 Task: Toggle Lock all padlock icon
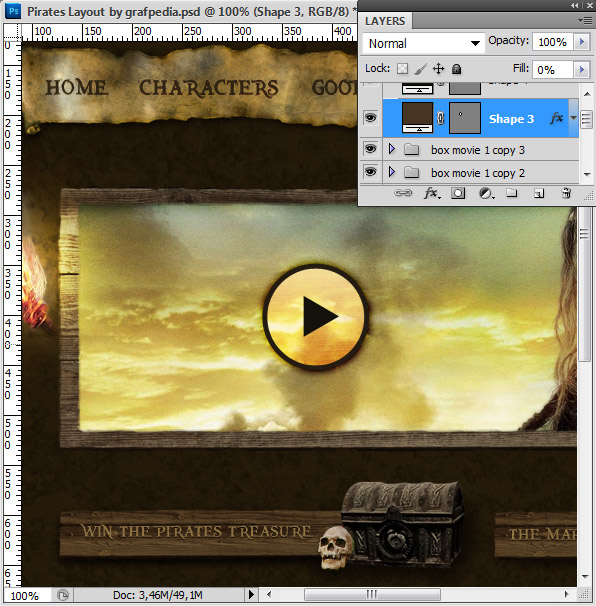click(456, 69)
